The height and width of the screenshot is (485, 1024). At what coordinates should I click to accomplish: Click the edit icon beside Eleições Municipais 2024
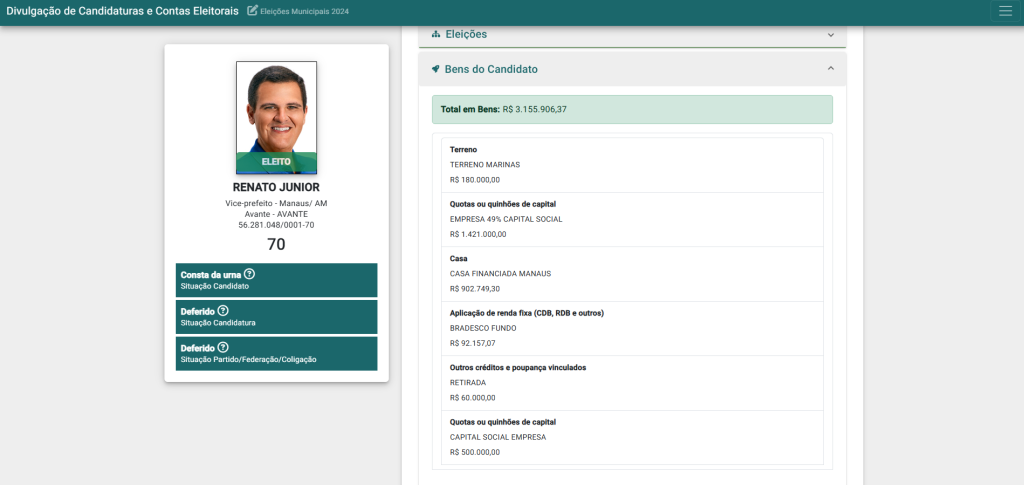click(252, 11)
